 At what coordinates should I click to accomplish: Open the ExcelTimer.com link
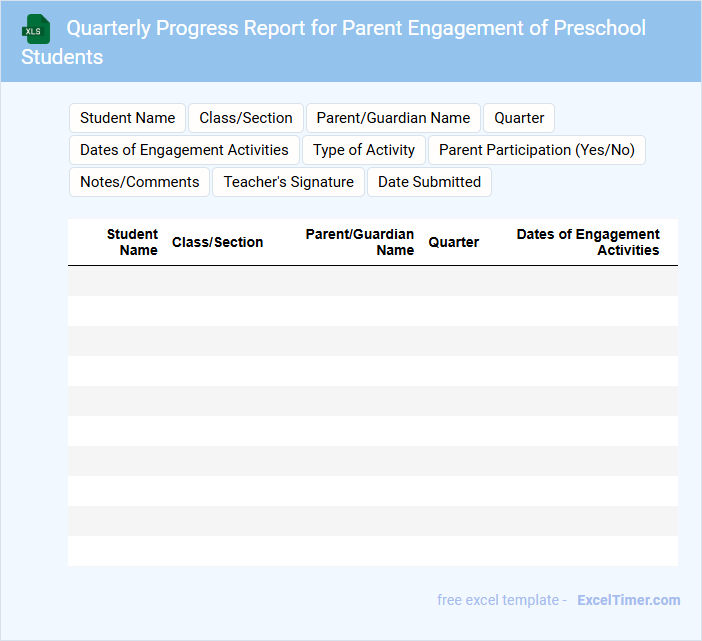pos(628,600)
